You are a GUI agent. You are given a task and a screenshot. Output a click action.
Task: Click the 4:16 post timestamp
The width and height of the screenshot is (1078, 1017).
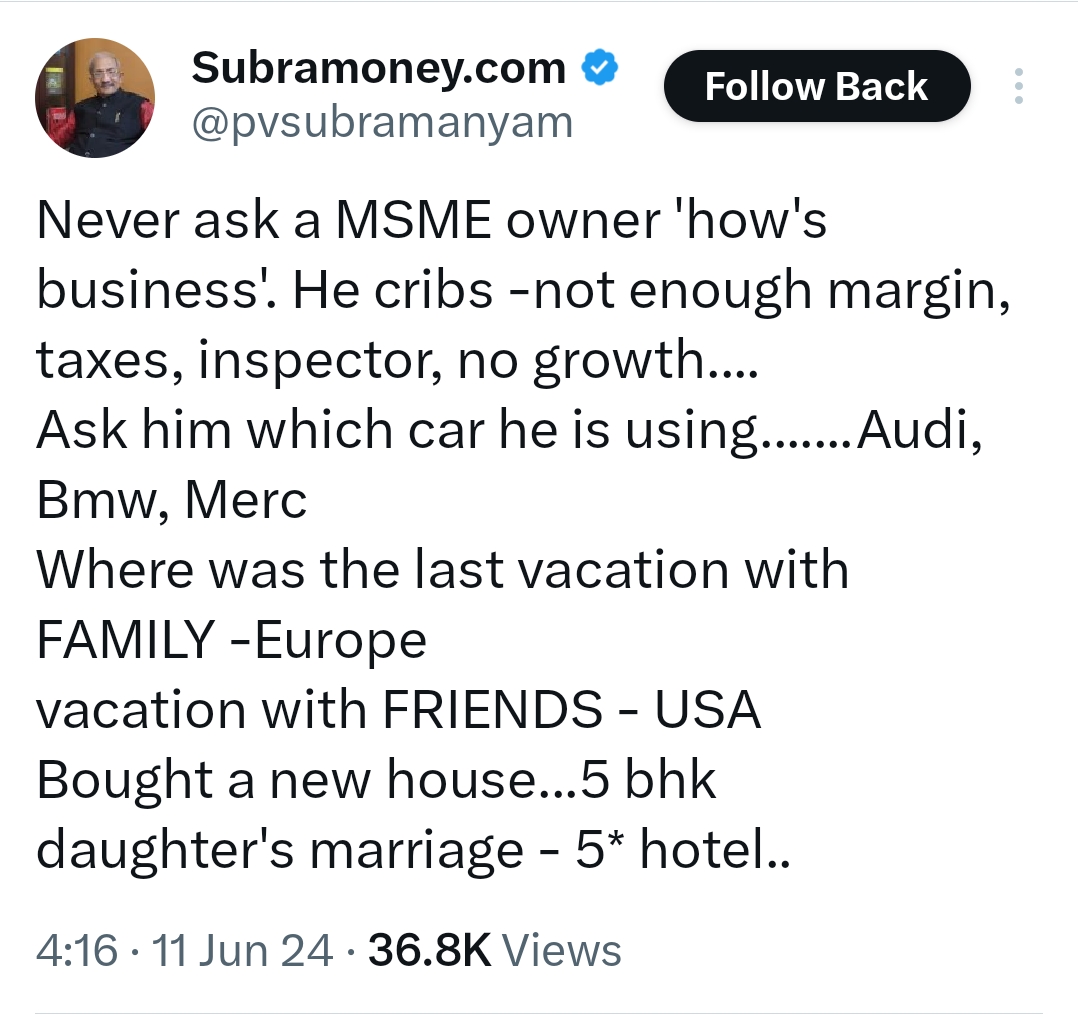pos(76,949)
